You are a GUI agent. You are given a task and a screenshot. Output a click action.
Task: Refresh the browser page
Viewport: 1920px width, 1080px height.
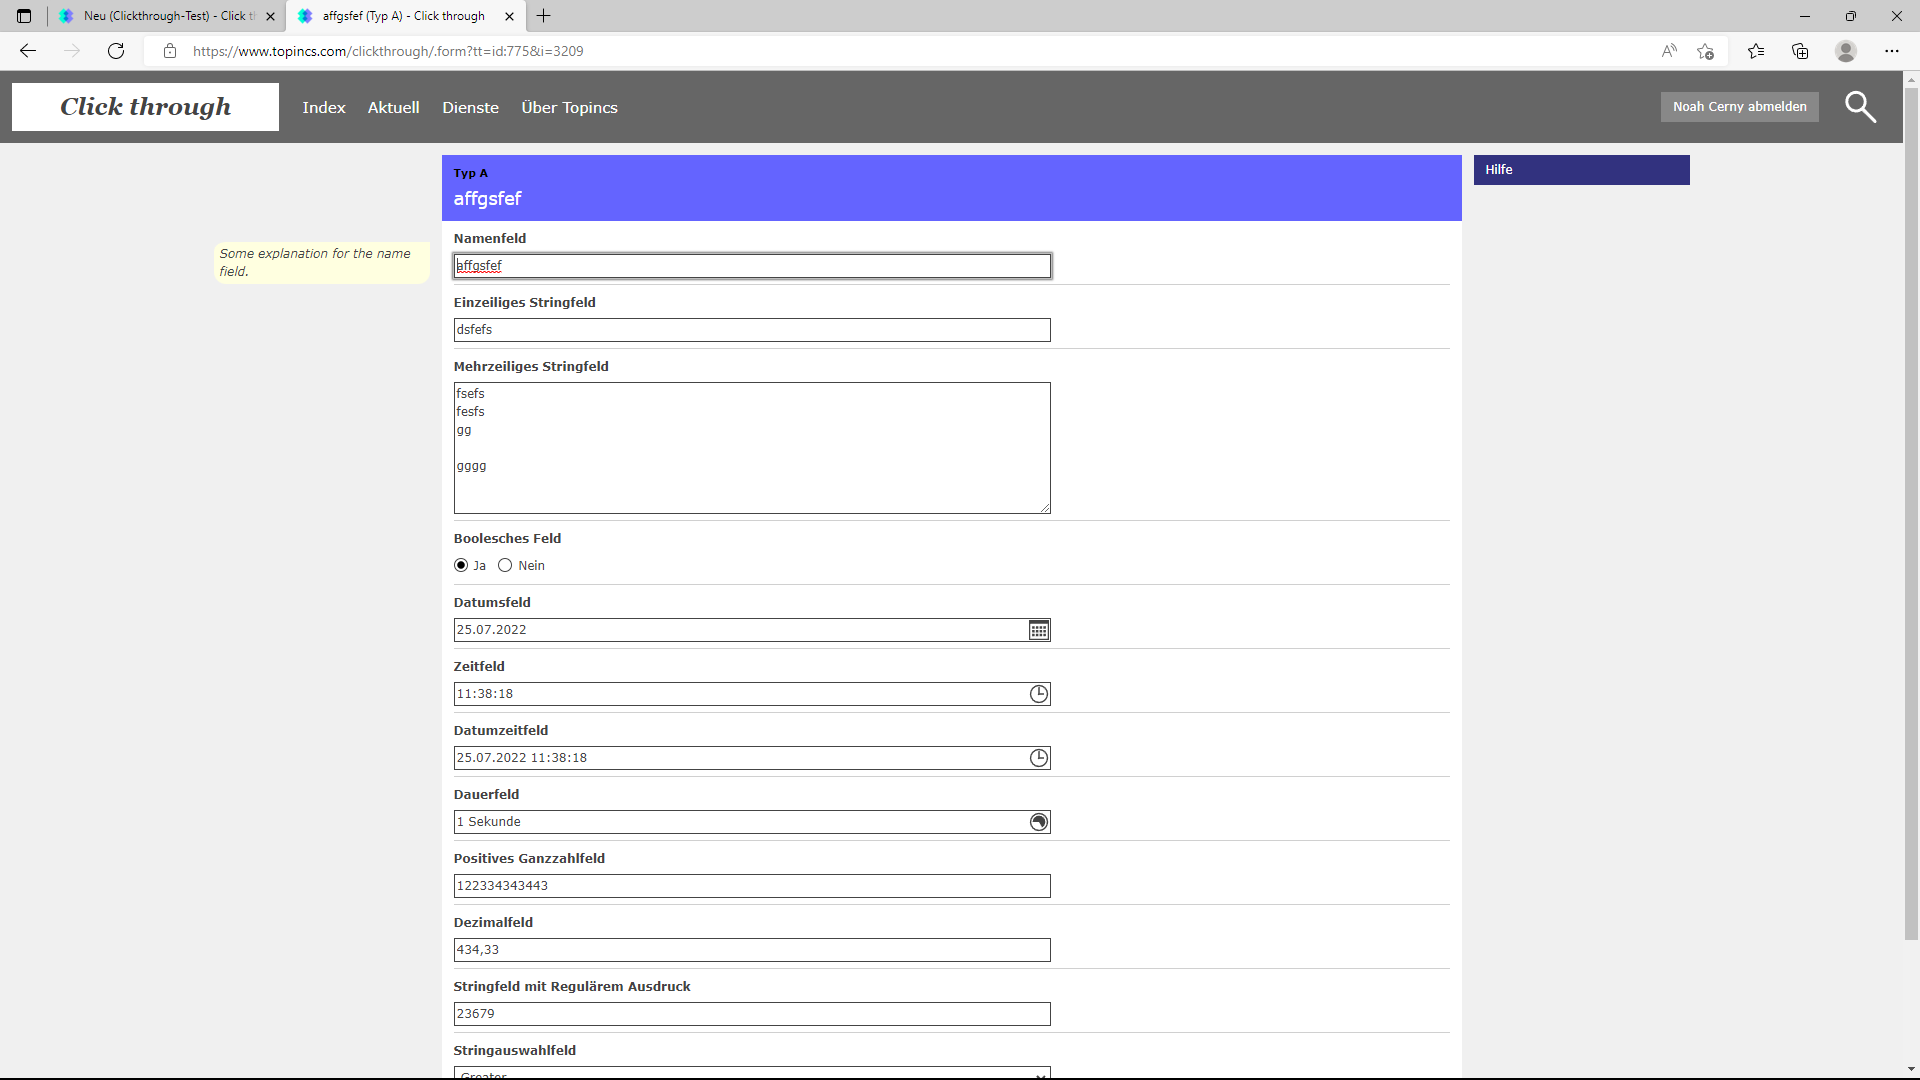116,51
